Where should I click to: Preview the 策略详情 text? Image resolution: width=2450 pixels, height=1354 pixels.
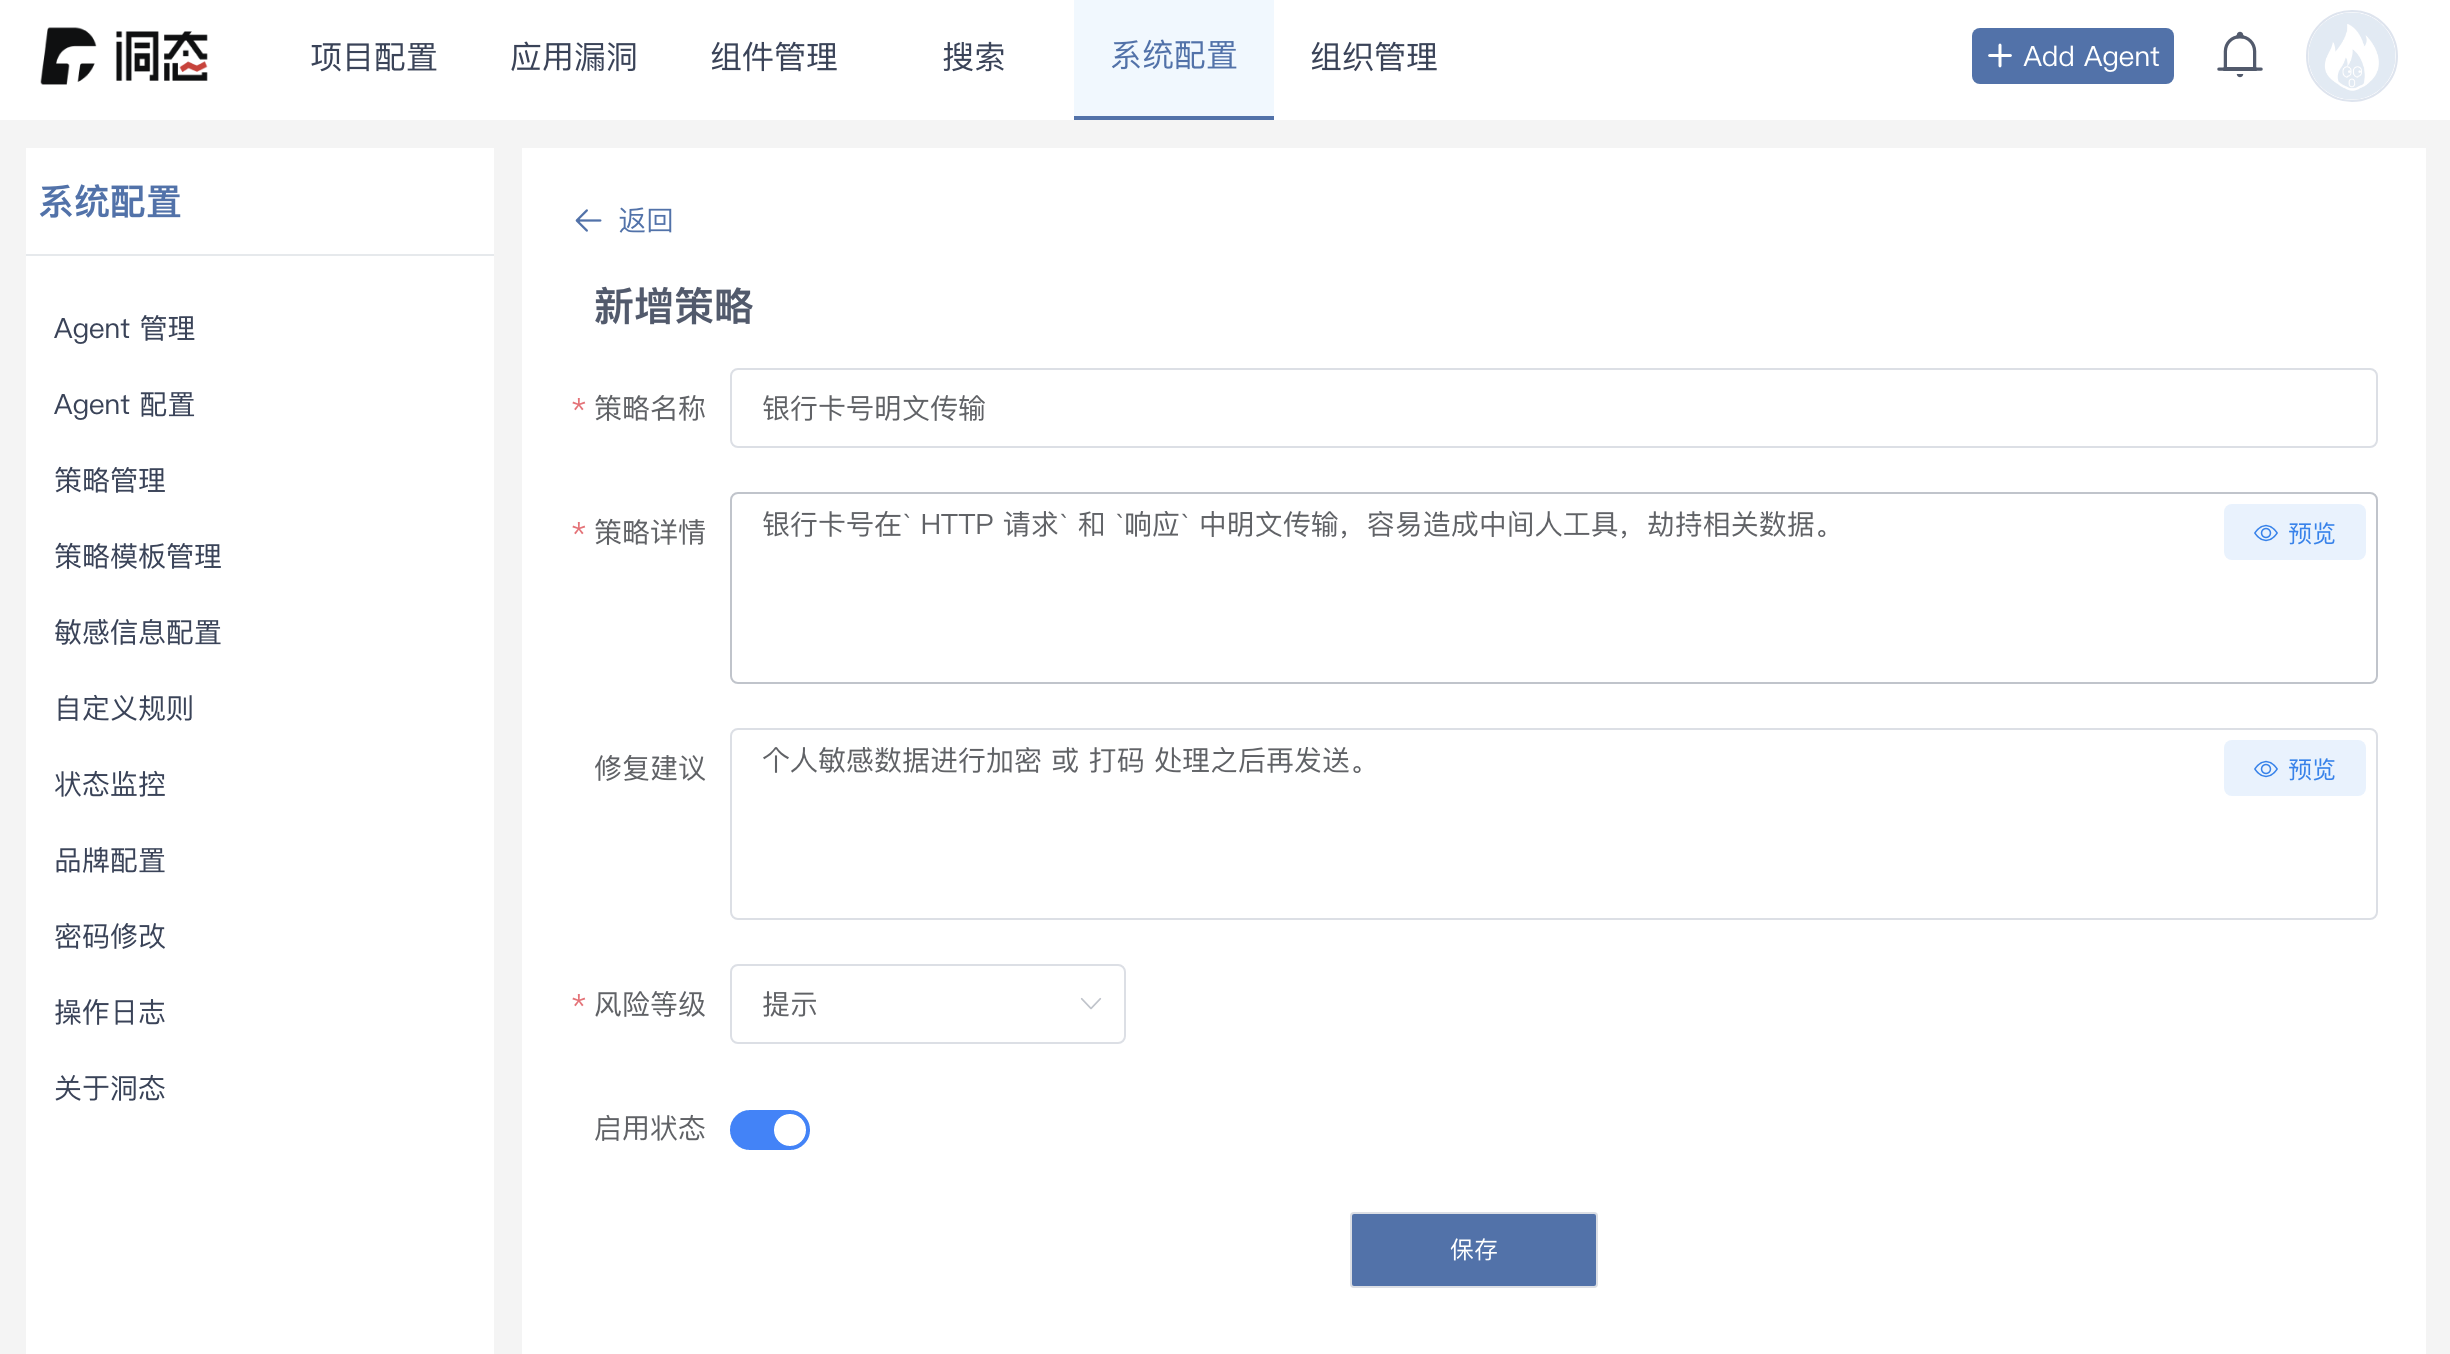pos(2294,532)
